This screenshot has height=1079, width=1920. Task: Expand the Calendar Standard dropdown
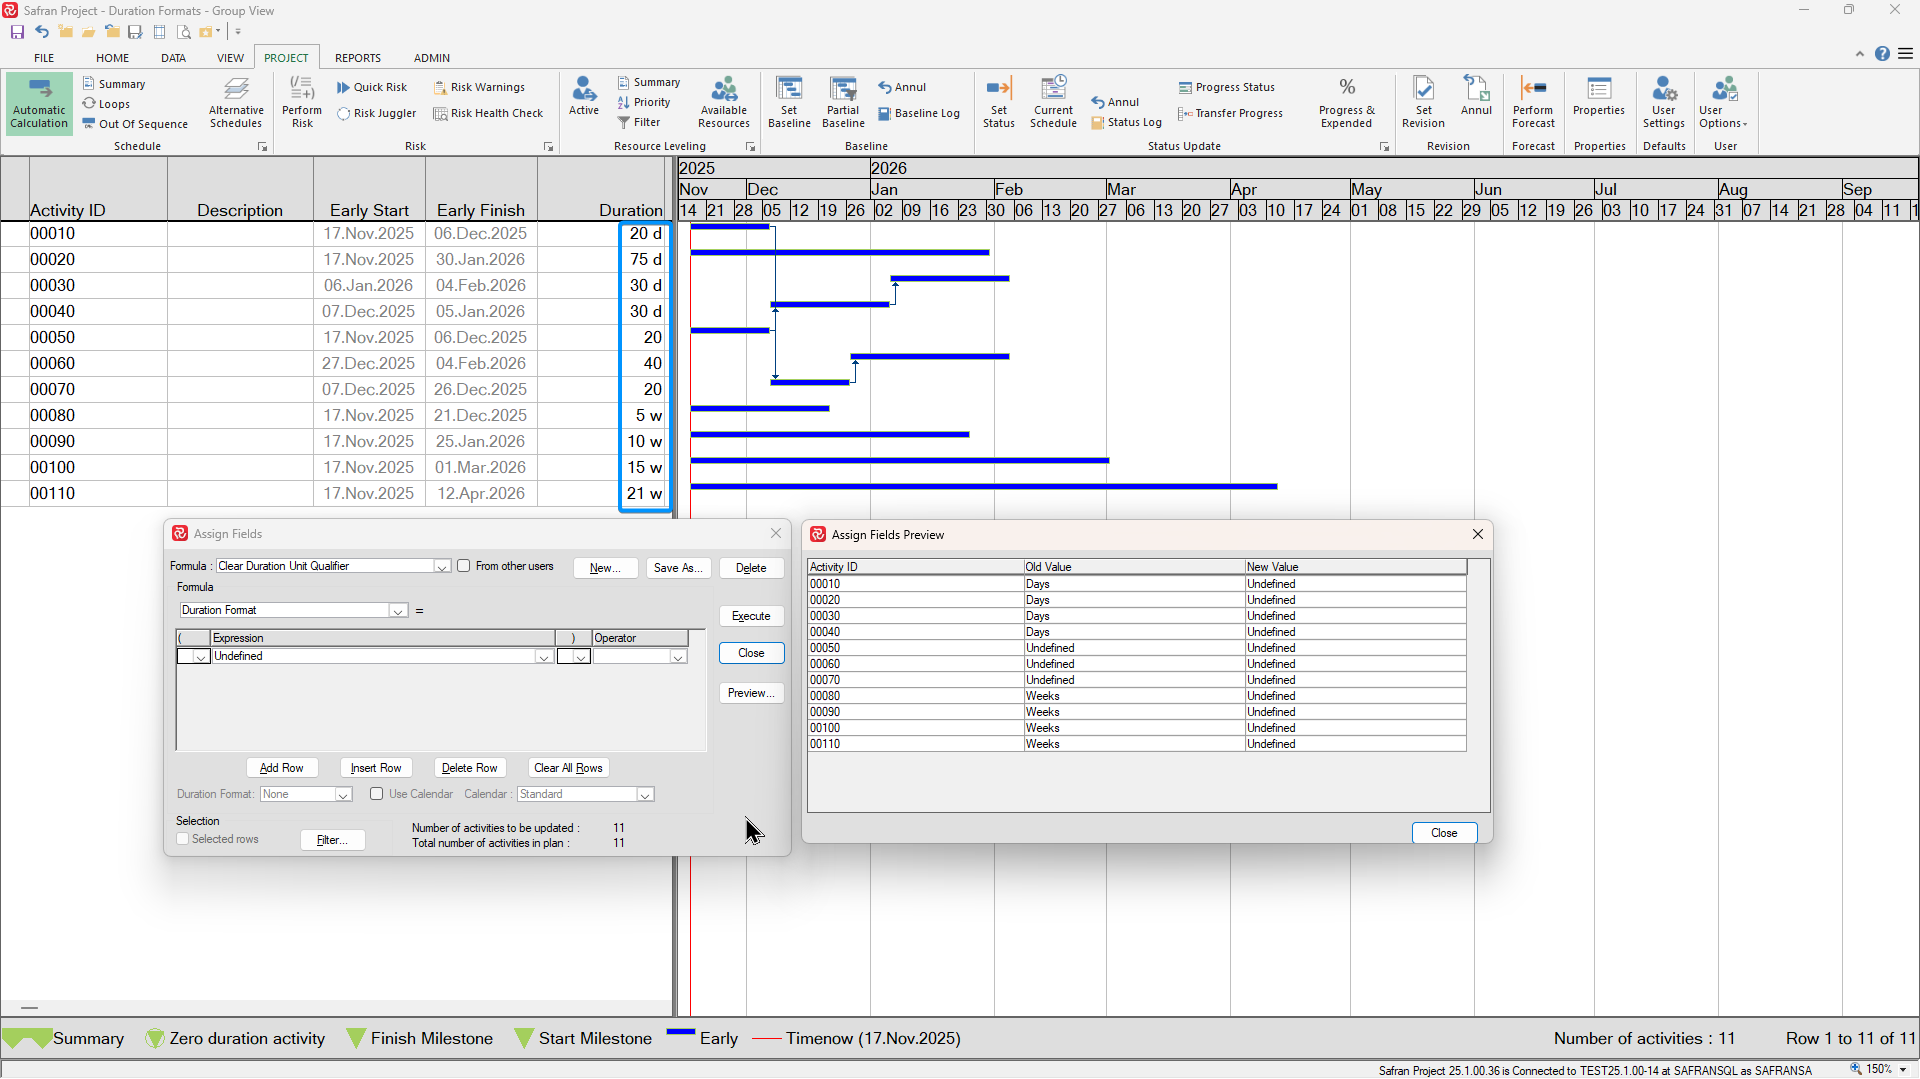coord(645,795)
